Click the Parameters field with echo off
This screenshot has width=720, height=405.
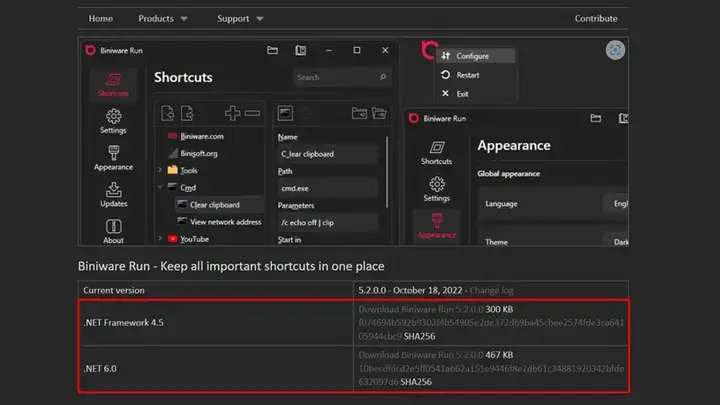[x=327, y=222]
